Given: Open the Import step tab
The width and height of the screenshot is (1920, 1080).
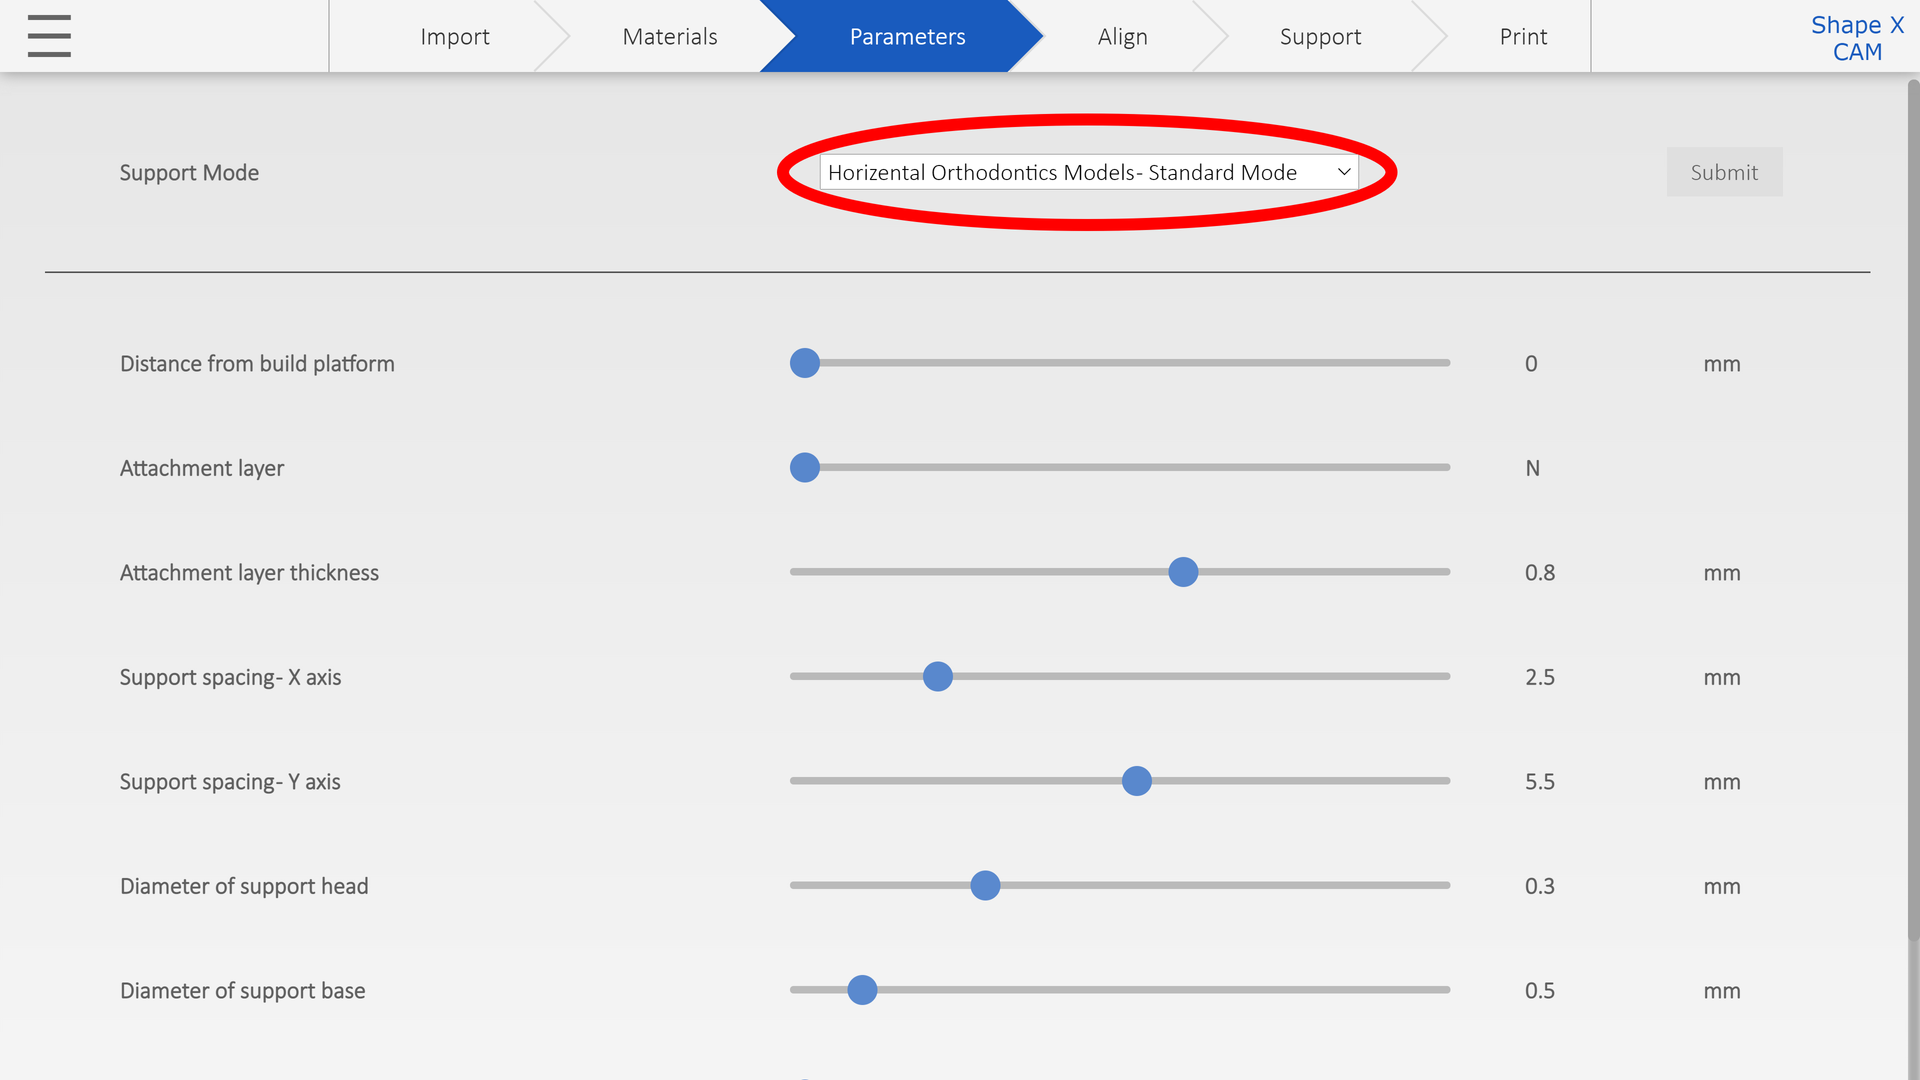Looking at the screenshot, I should coord(454,37).
